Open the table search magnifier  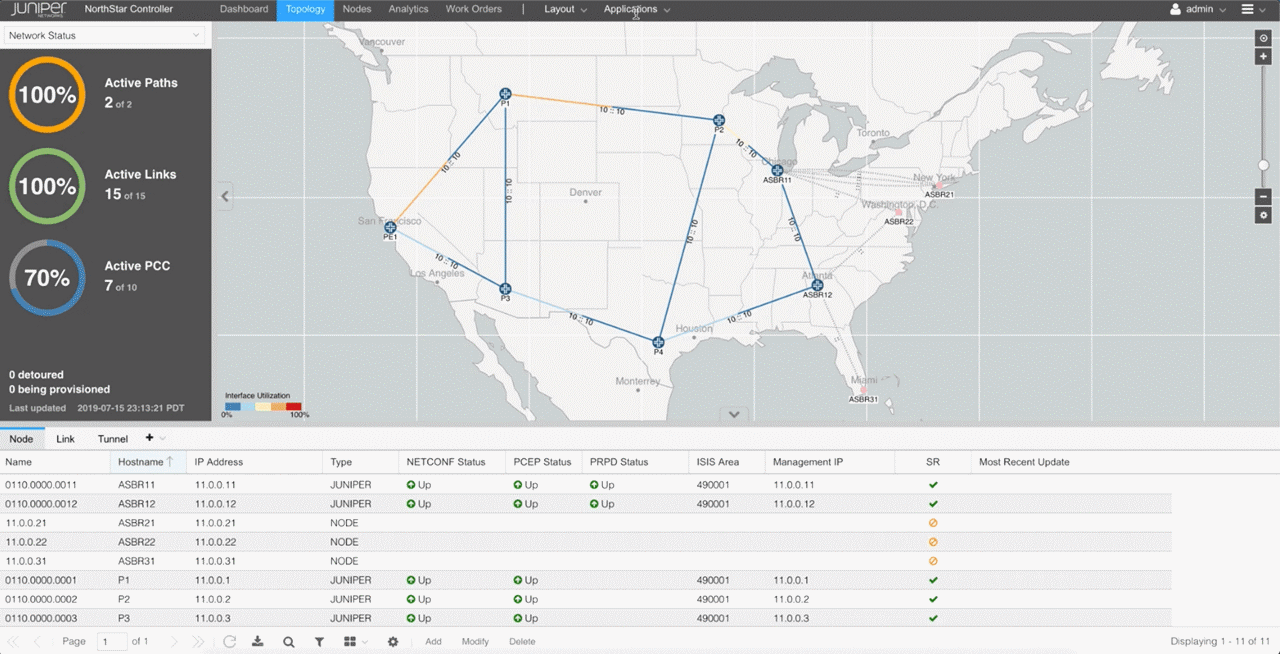point(288,641)
